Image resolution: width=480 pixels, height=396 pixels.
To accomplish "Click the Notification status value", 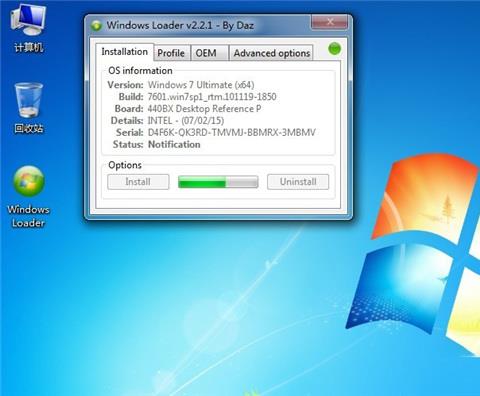I will tap(174, 144).
